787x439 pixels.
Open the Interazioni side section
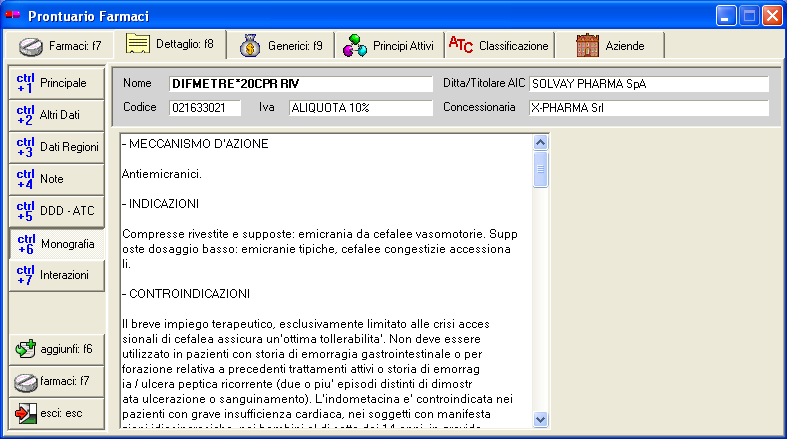pyautogui.click(x=56, y=275)
